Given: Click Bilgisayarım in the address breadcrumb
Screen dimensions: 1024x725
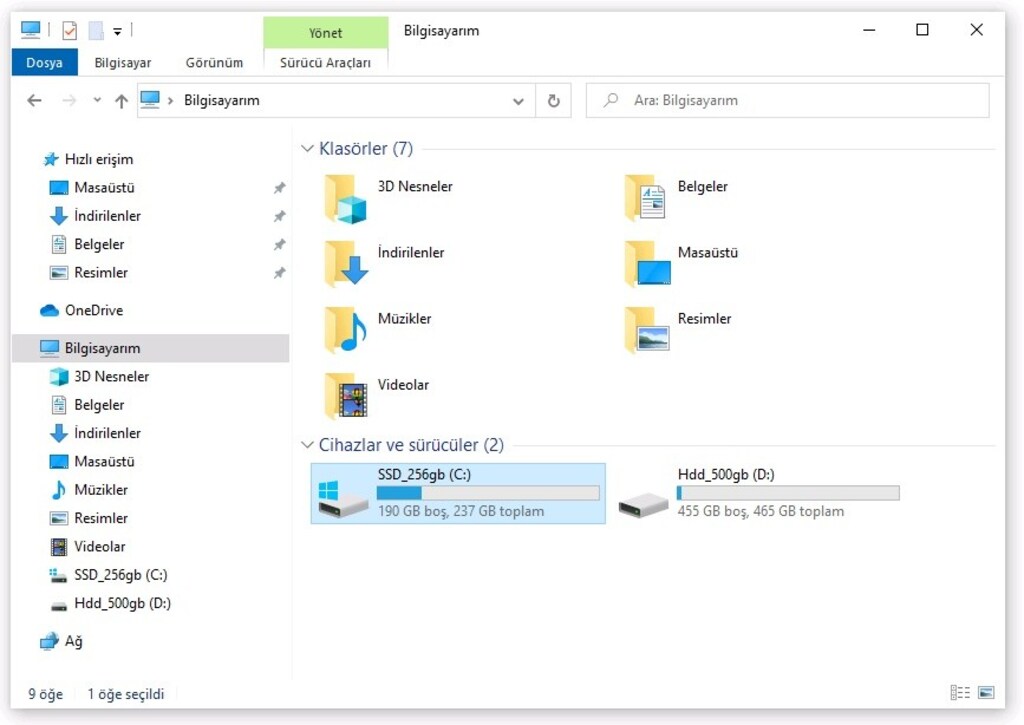Looking at the screenshot, I should click(x=221, y=101).
